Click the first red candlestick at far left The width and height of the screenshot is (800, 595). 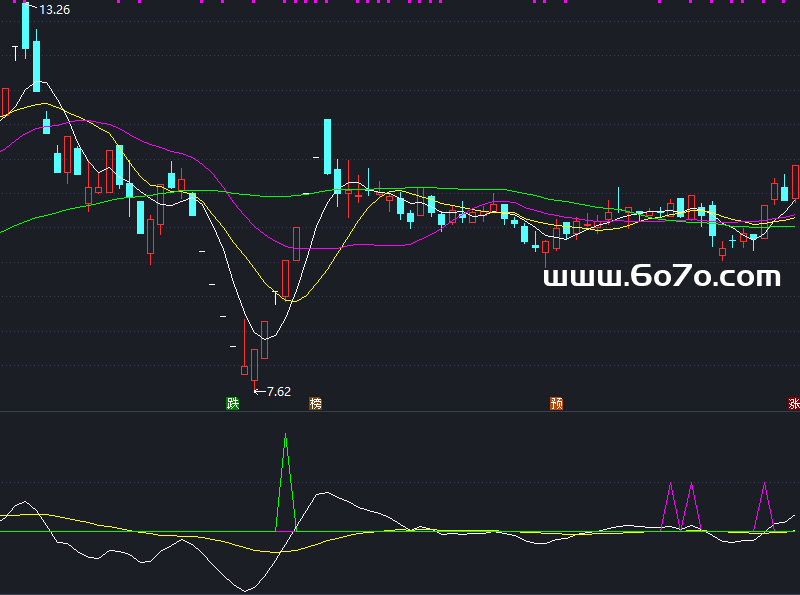[x=5, y=101]
